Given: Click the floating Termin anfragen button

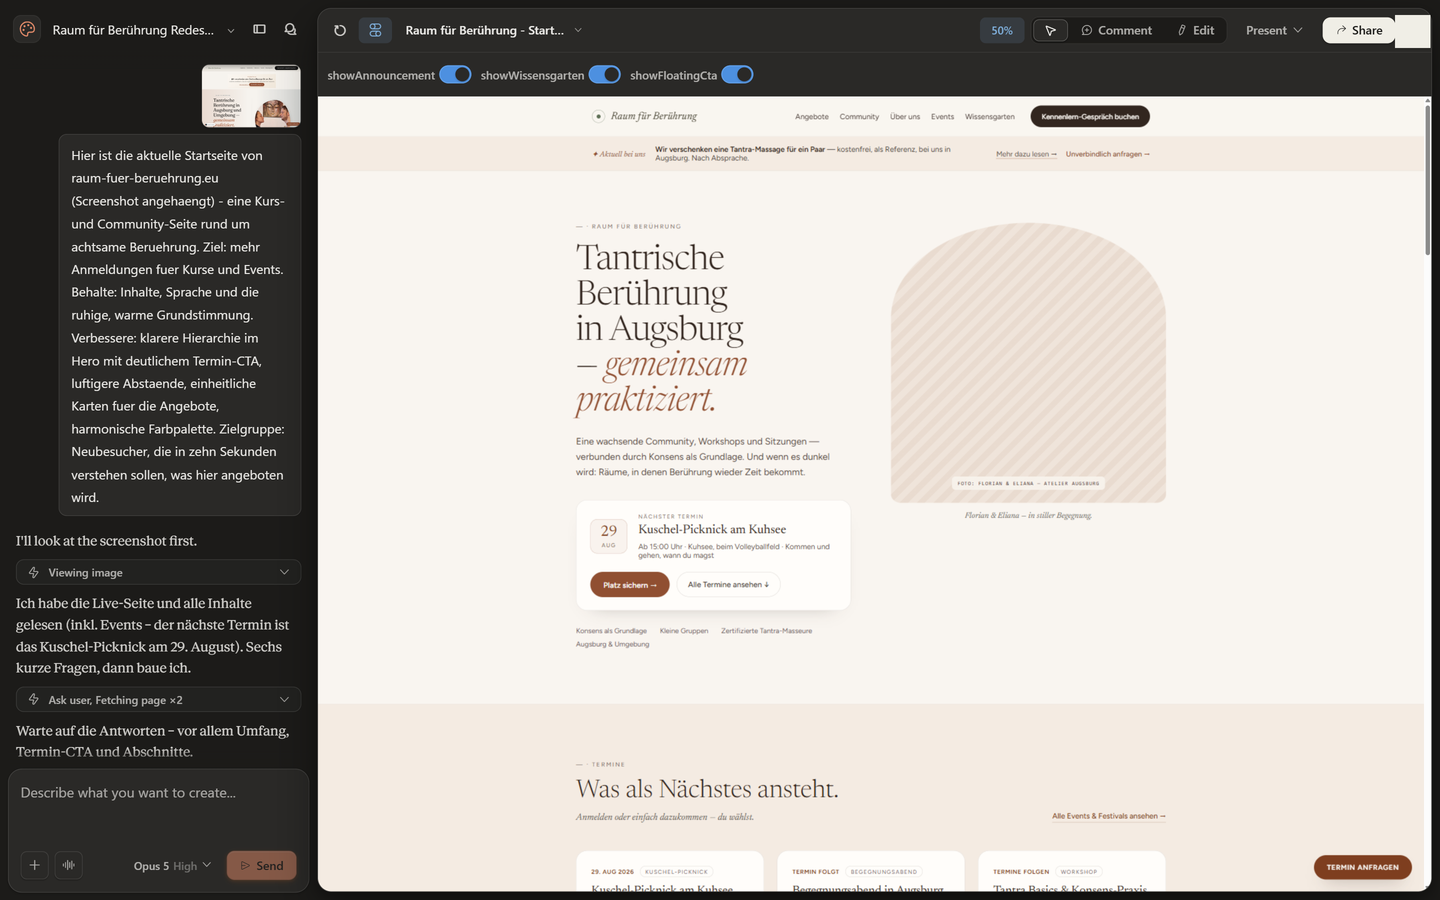Looking at the screenshot, I should pyautogui.click(x=1362, y=867).
